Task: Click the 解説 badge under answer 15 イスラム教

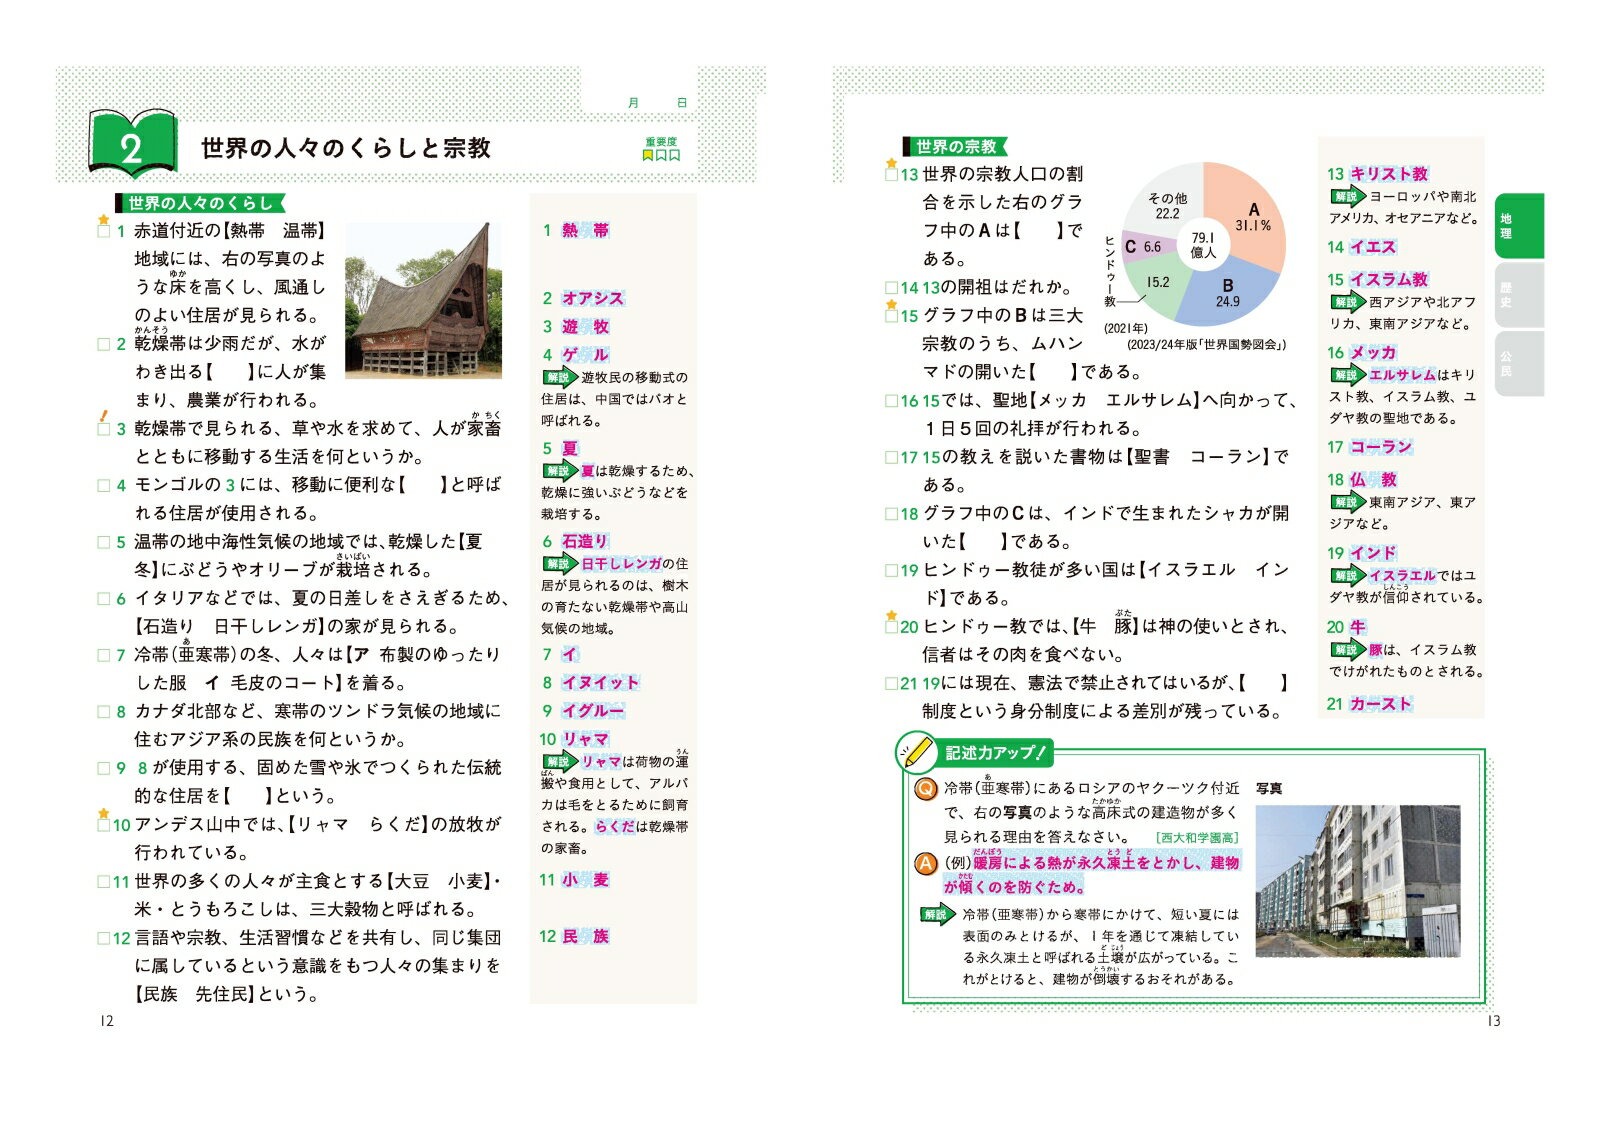Action: (1347, 301)
